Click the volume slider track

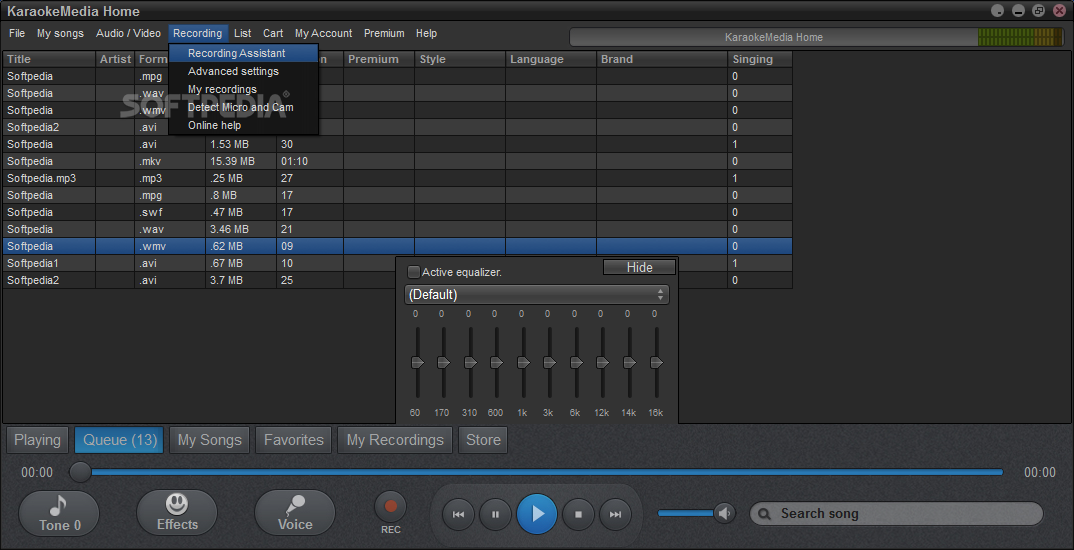685,513
